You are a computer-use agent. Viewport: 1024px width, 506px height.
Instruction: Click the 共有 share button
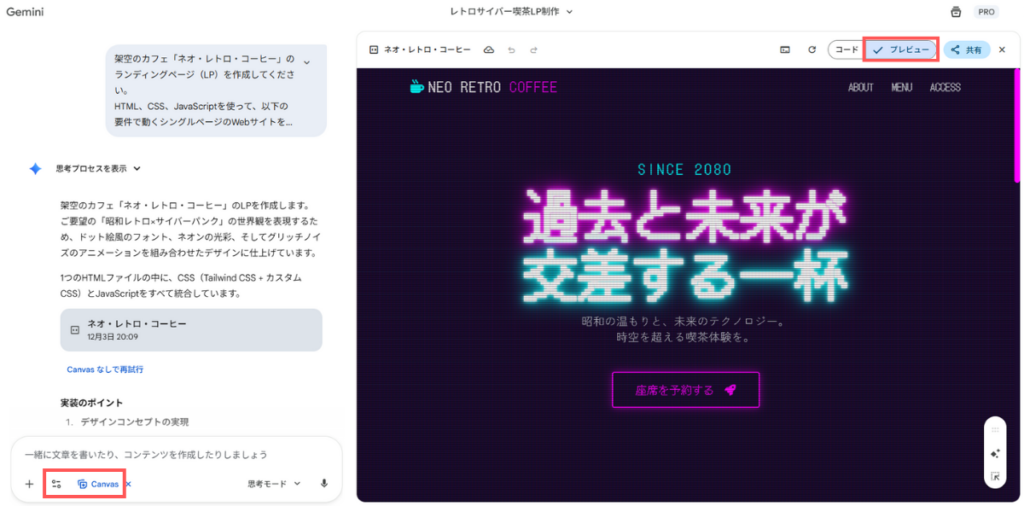(967, 50)
